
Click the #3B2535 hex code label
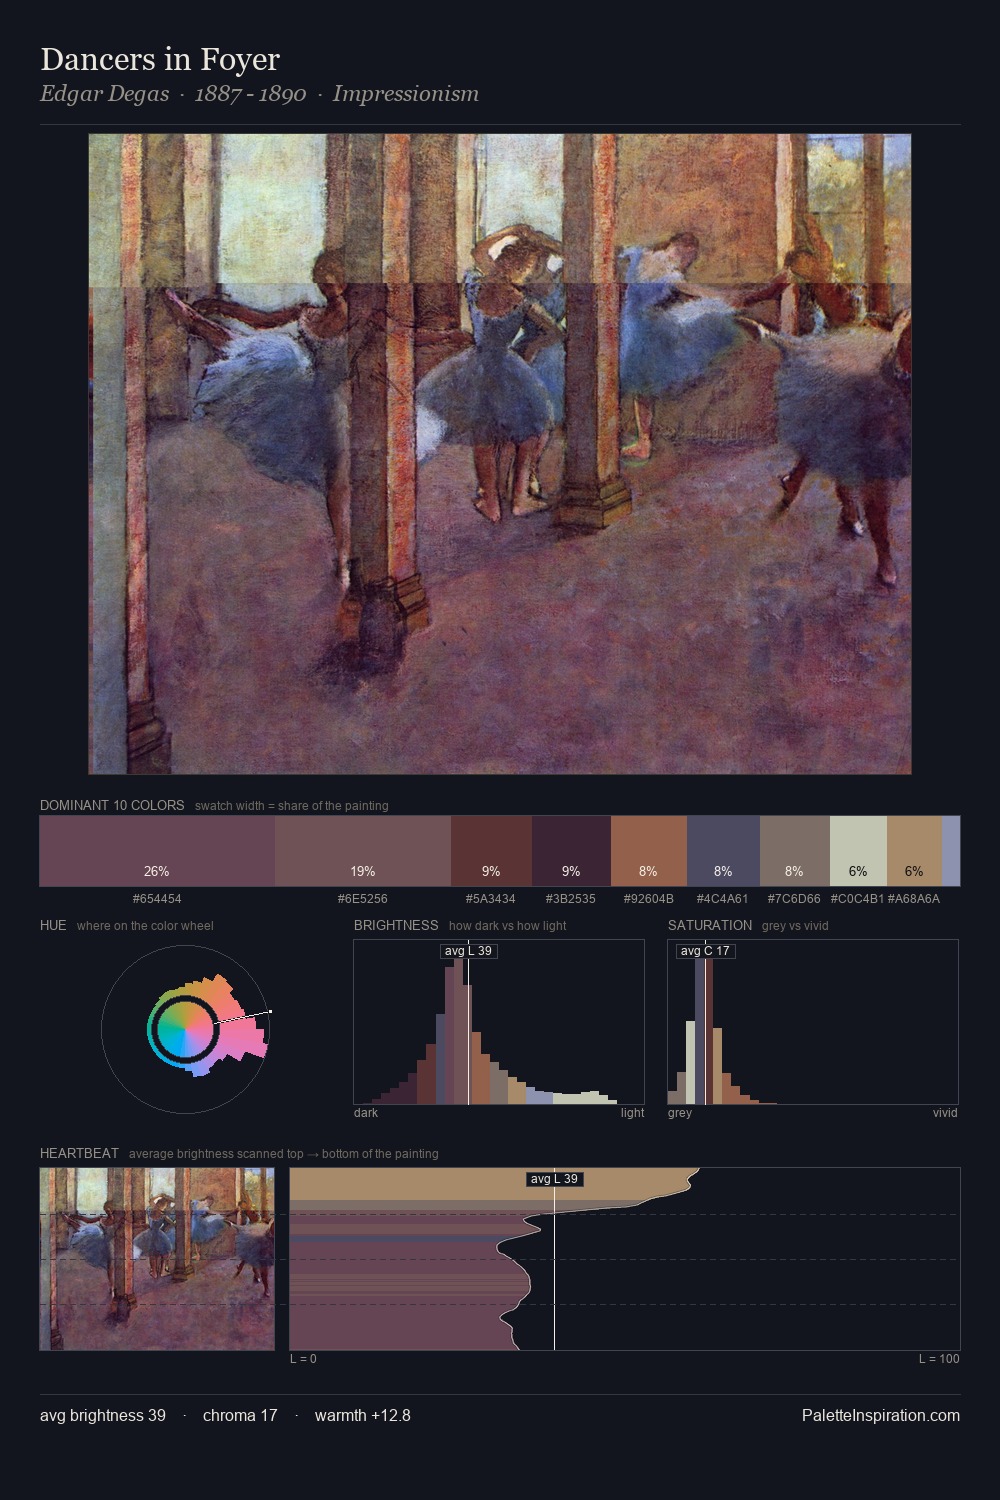click(571, 899)
